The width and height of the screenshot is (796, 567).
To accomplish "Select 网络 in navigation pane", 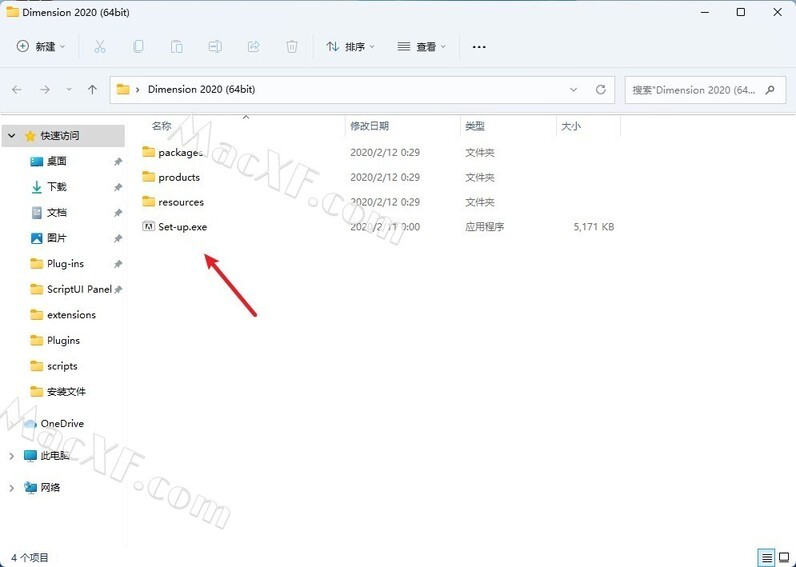I will click(50, 488).
